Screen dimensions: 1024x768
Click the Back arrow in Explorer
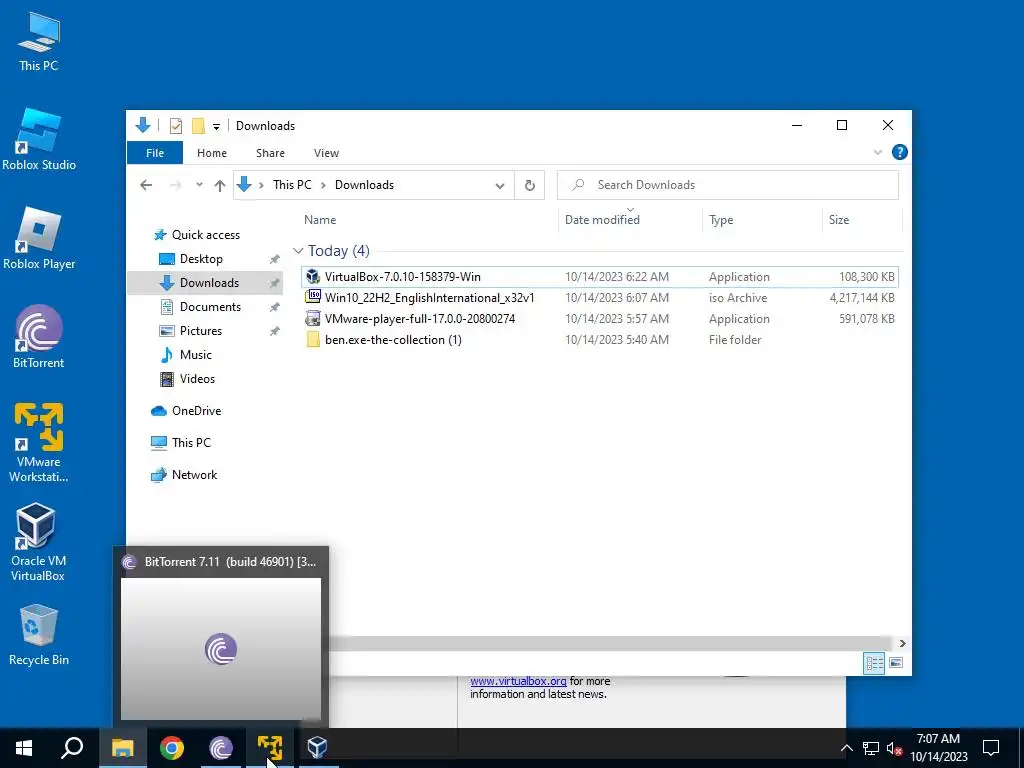coord(146,185)
